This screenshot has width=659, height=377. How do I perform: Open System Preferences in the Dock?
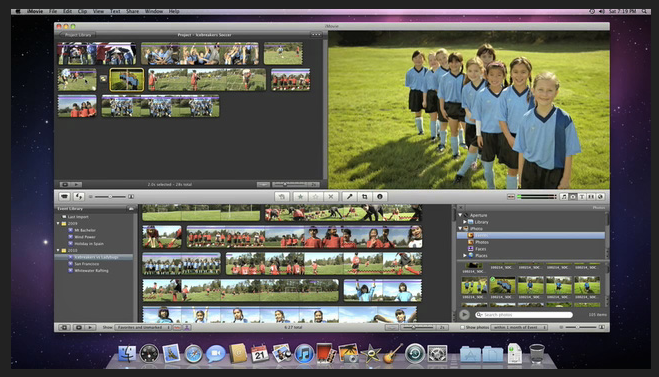438,353
